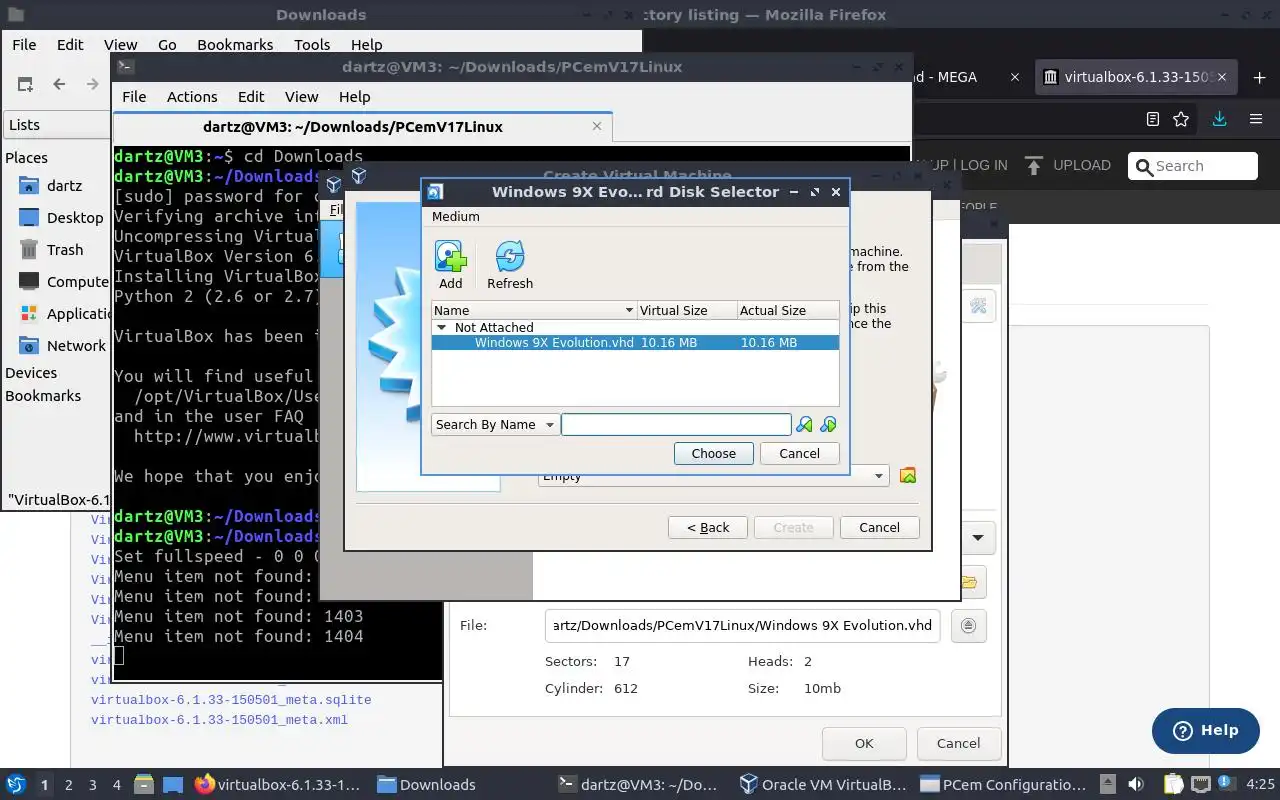Open the file manager Bookmarks menu
1280x800 pixels.
(x=235, y=45)
